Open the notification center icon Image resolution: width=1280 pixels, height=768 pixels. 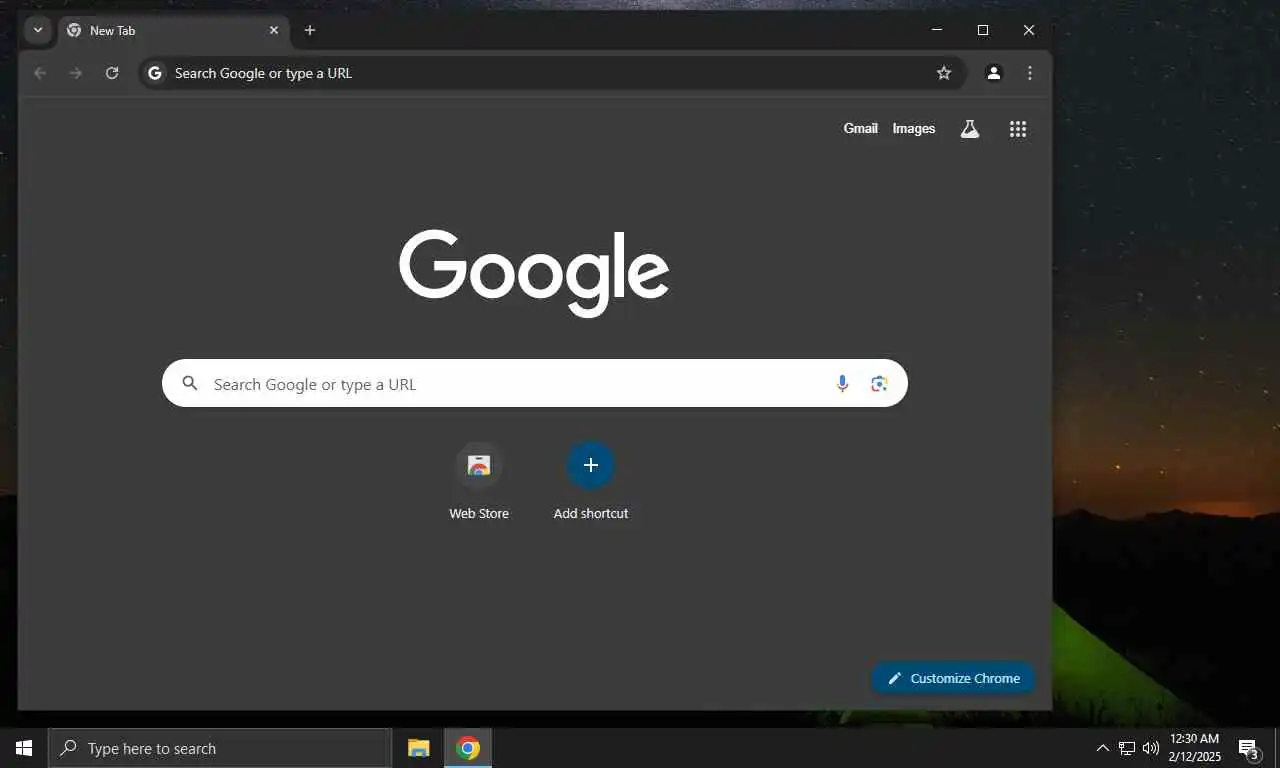click(x=1249, y=748)
